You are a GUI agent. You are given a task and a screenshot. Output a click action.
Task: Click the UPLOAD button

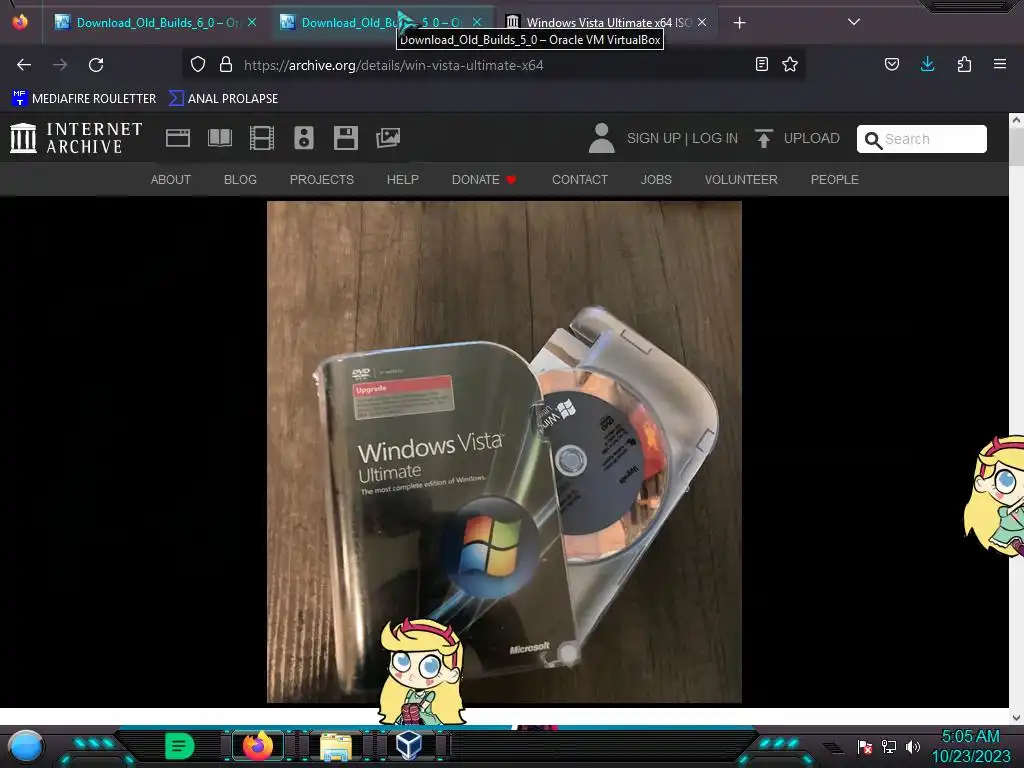[x=797, y=138]
